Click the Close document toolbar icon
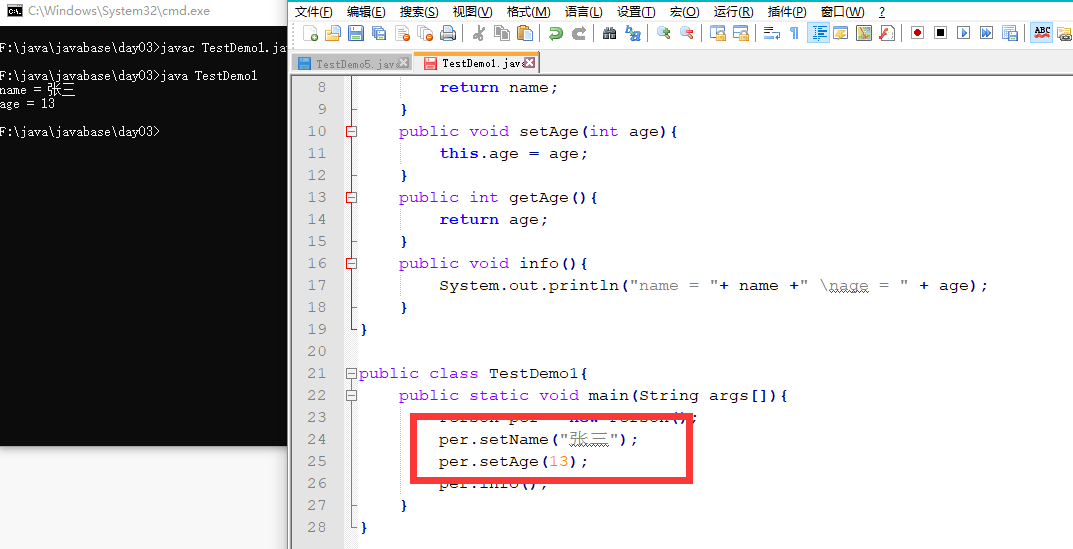1073x549 pixels. pos(402,33)
